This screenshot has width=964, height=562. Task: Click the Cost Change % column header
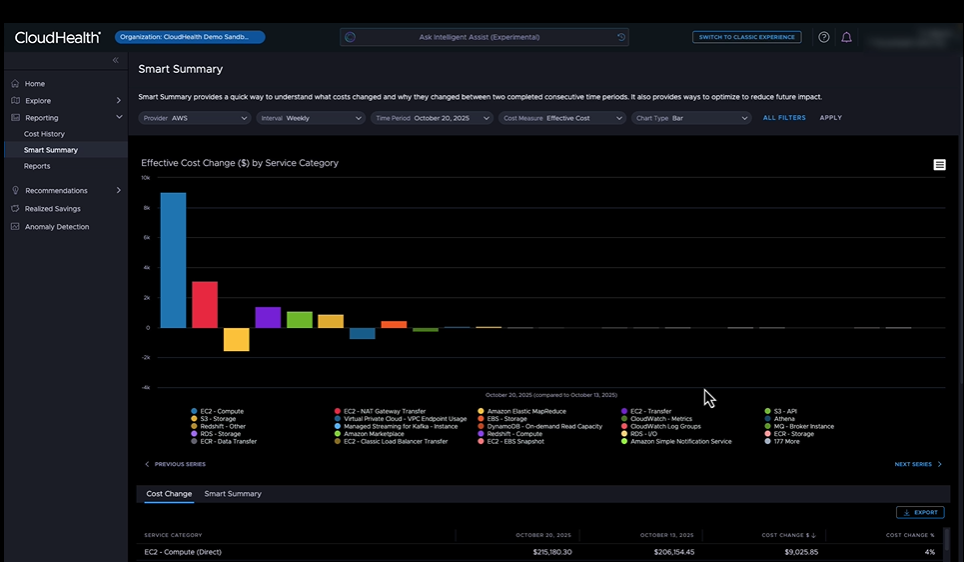pos(910,536)
